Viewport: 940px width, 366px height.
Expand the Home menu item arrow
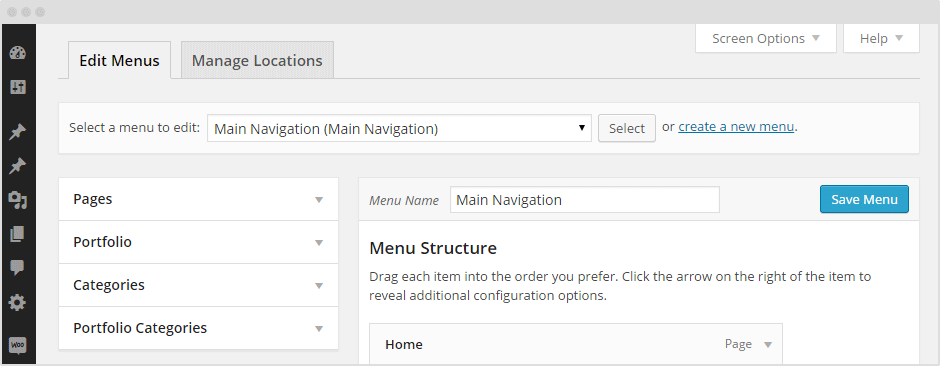click(768, 344)
